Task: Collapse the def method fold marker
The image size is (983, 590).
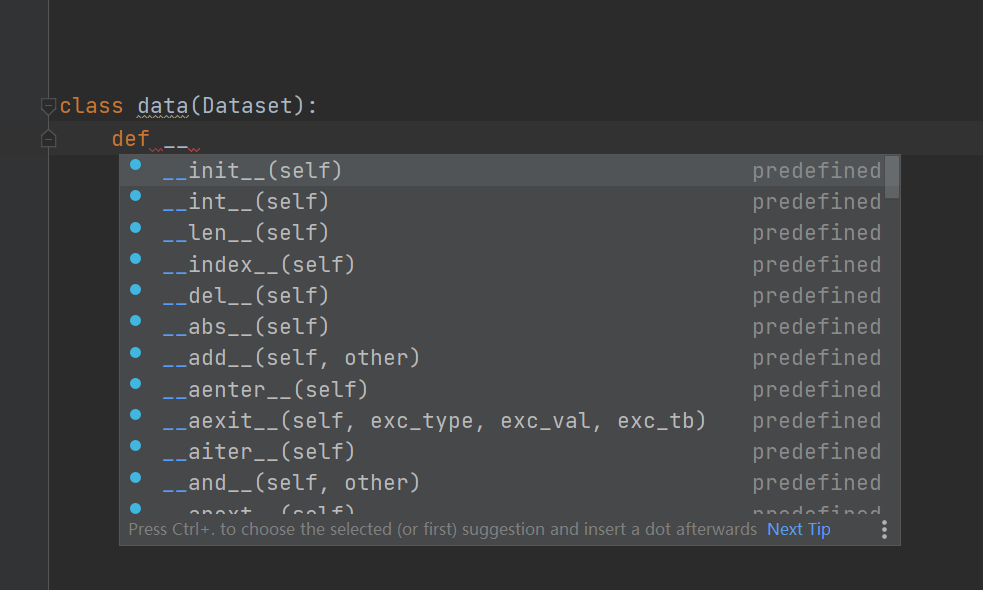Action: 48,138
